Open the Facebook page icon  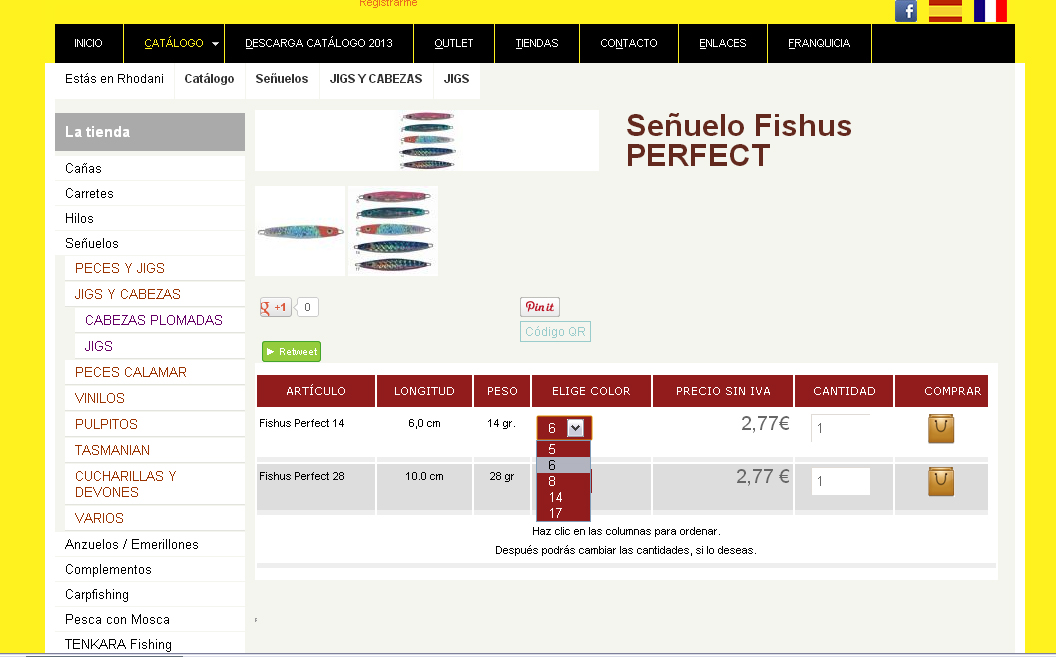(x=905, y=11)
